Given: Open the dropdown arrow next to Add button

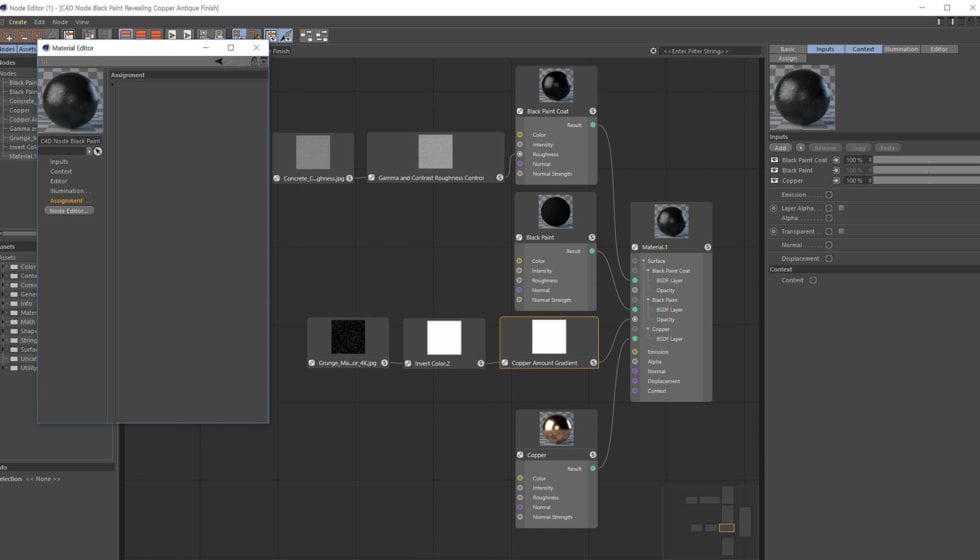Looking at the screenshot, I should (800, 148).
